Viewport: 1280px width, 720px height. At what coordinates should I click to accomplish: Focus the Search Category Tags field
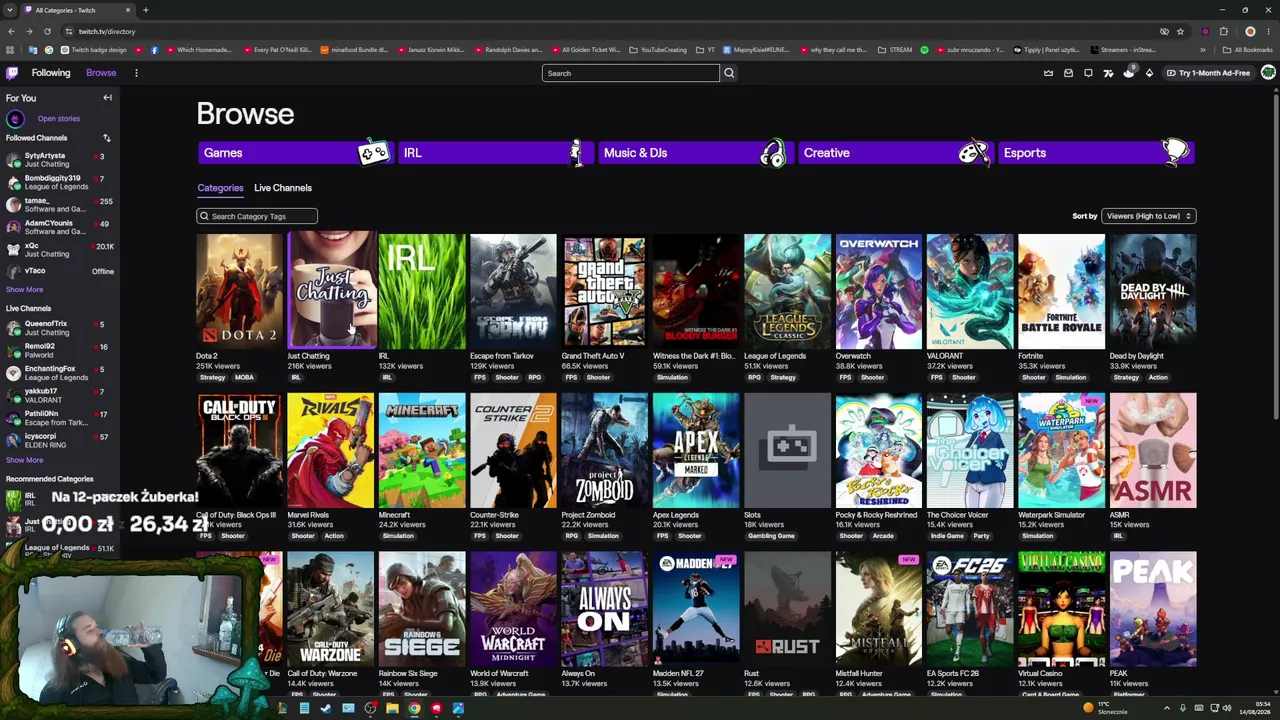(257, 216)
